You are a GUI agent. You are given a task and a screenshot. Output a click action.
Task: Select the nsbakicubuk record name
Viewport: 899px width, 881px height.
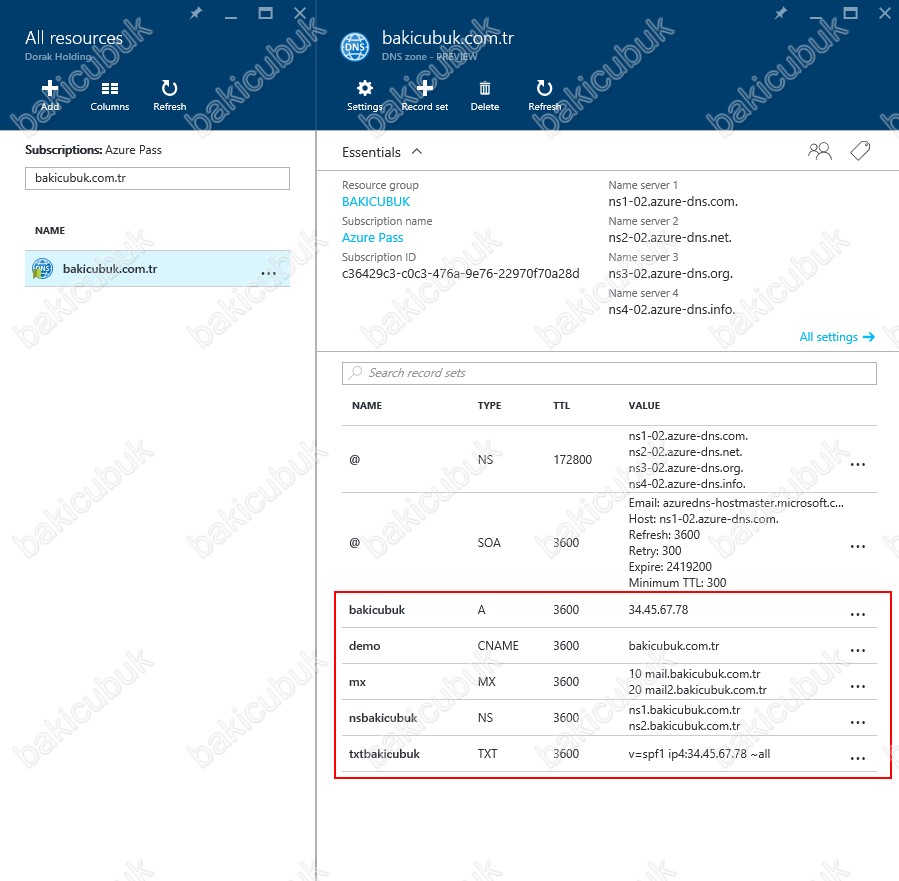383,718
